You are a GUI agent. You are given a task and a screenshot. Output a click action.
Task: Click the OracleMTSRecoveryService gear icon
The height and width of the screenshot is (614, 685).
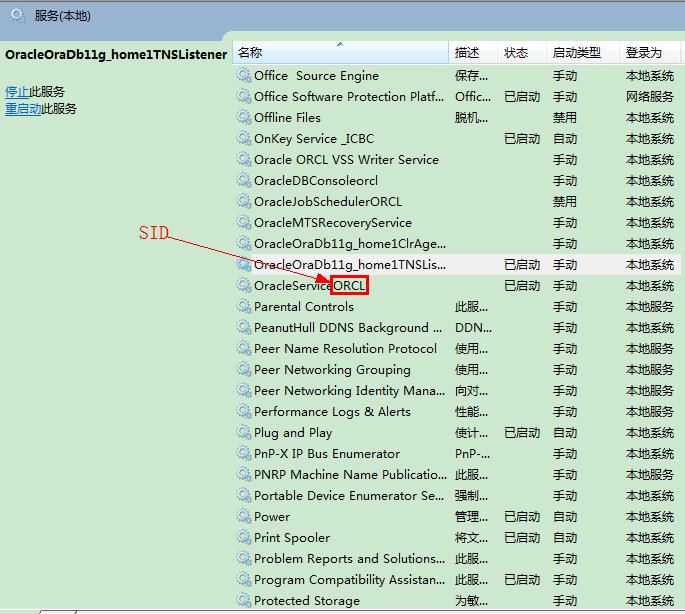(243, 222)
